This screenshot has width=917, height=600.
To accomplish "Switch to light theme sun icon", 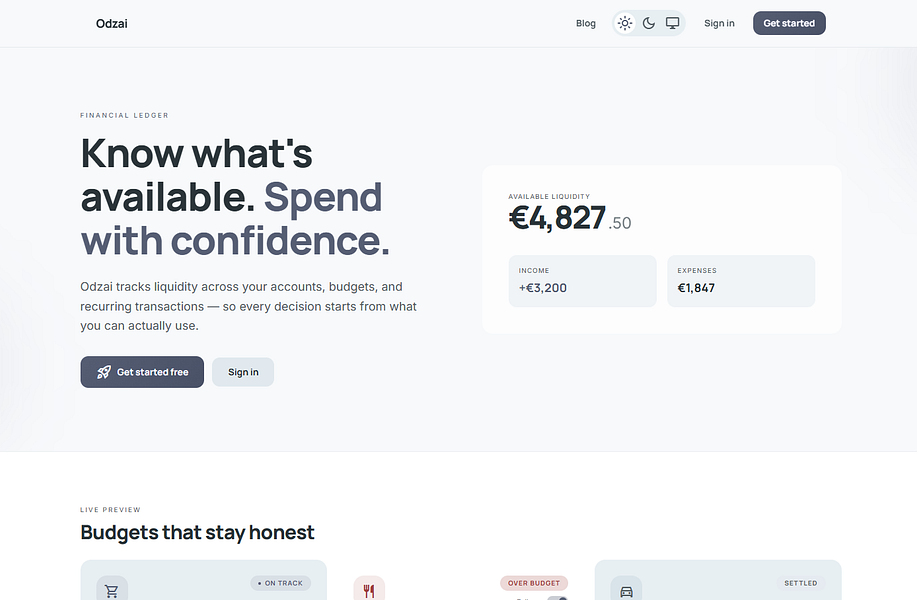I will tap(625, 23).
